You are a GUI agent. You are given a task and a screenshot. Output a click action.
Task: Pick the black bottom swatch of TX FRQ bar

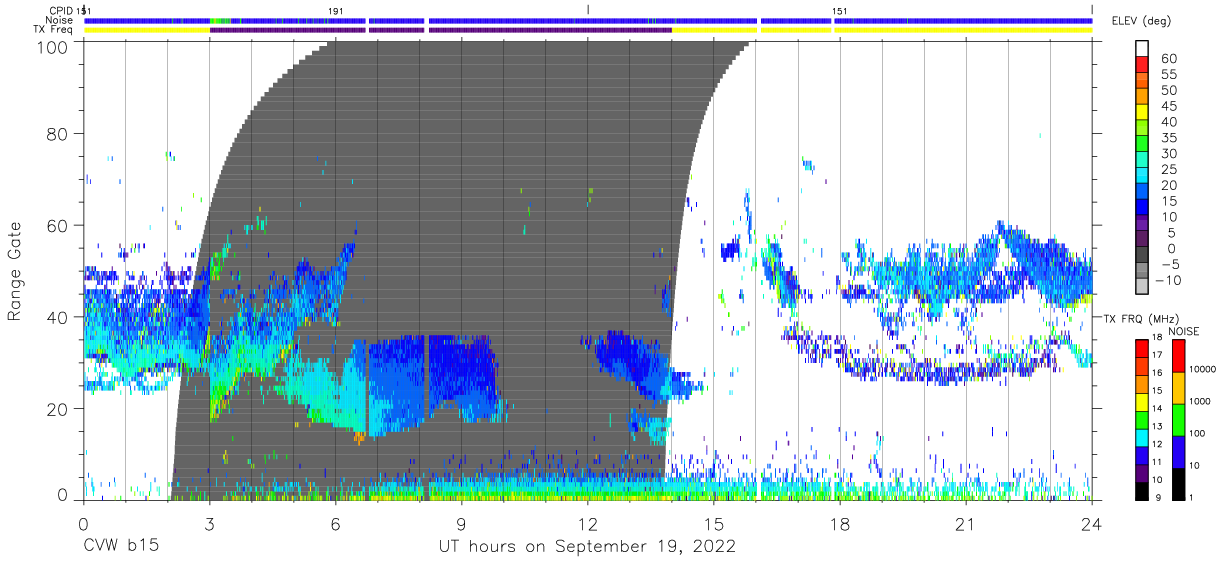pyautogui.click(x=1142, y=489)
